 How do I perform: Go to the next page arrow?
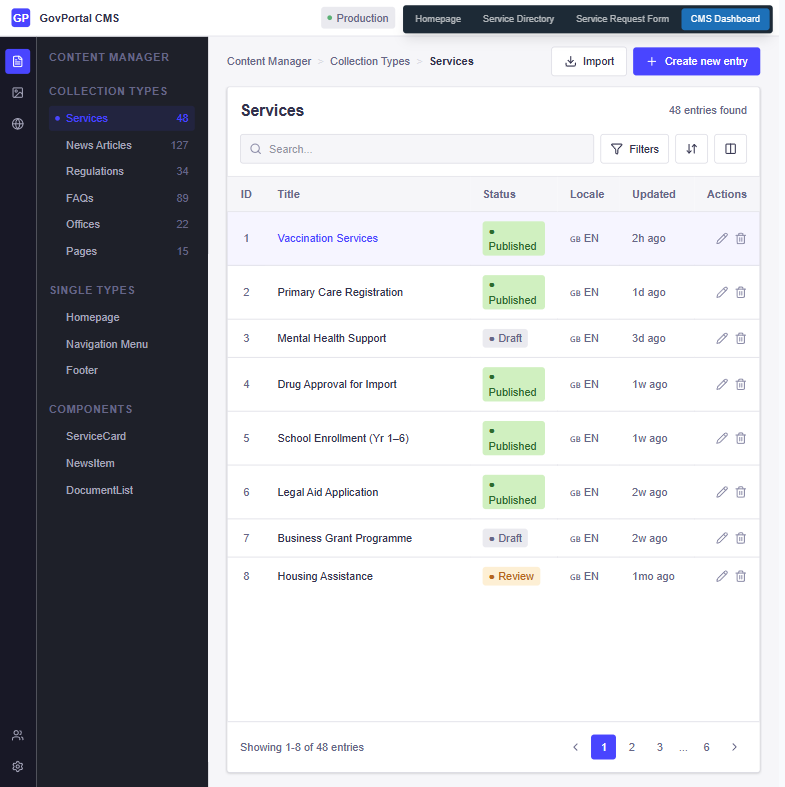tap(734, 747)
